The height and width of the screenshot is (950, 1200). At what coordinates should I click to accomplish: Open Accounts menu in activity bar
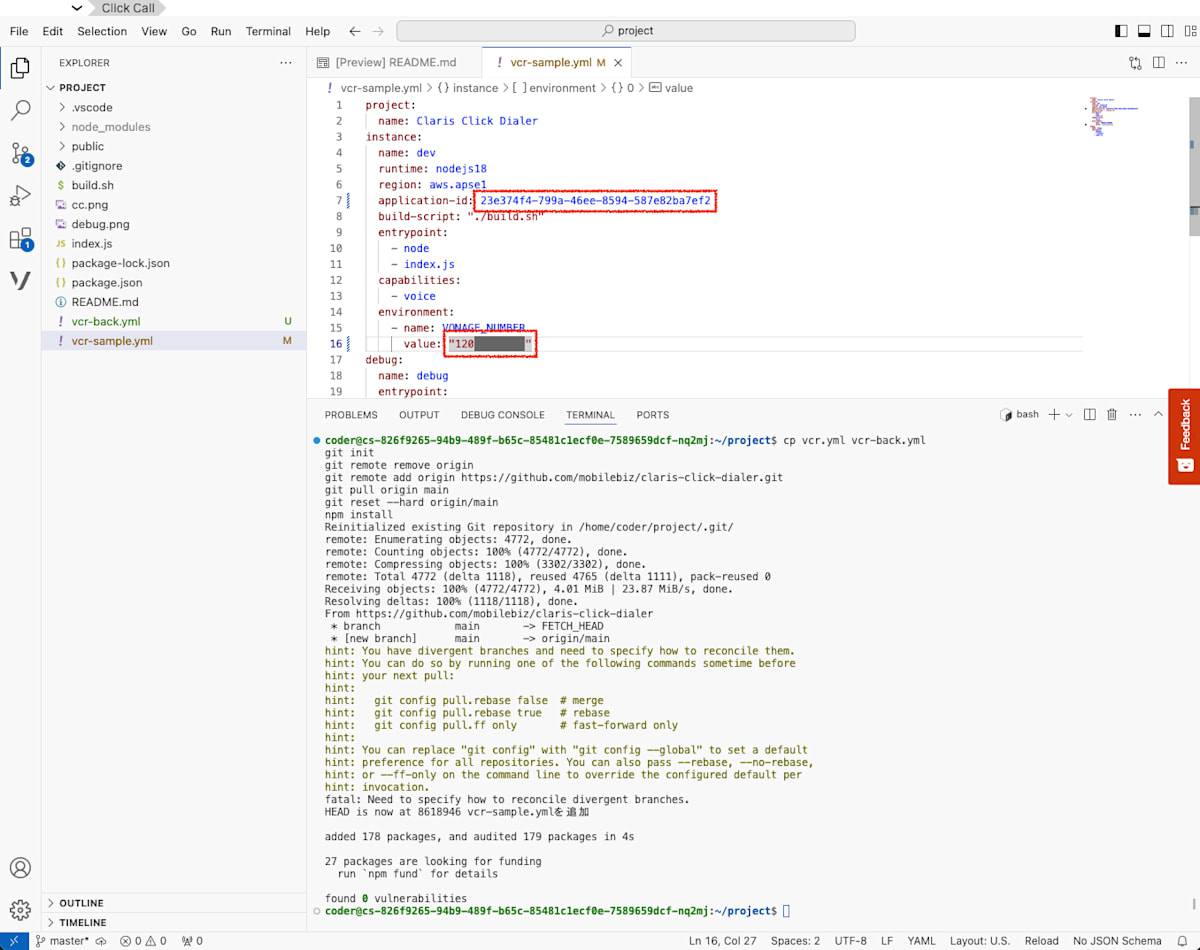pos(20,868)
